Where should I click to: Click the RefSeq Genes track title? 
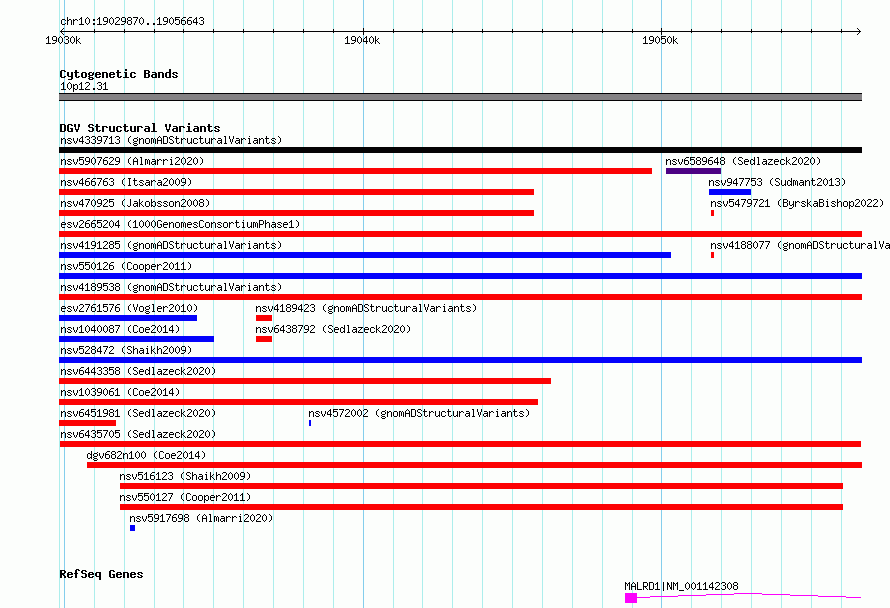(101, 574)
